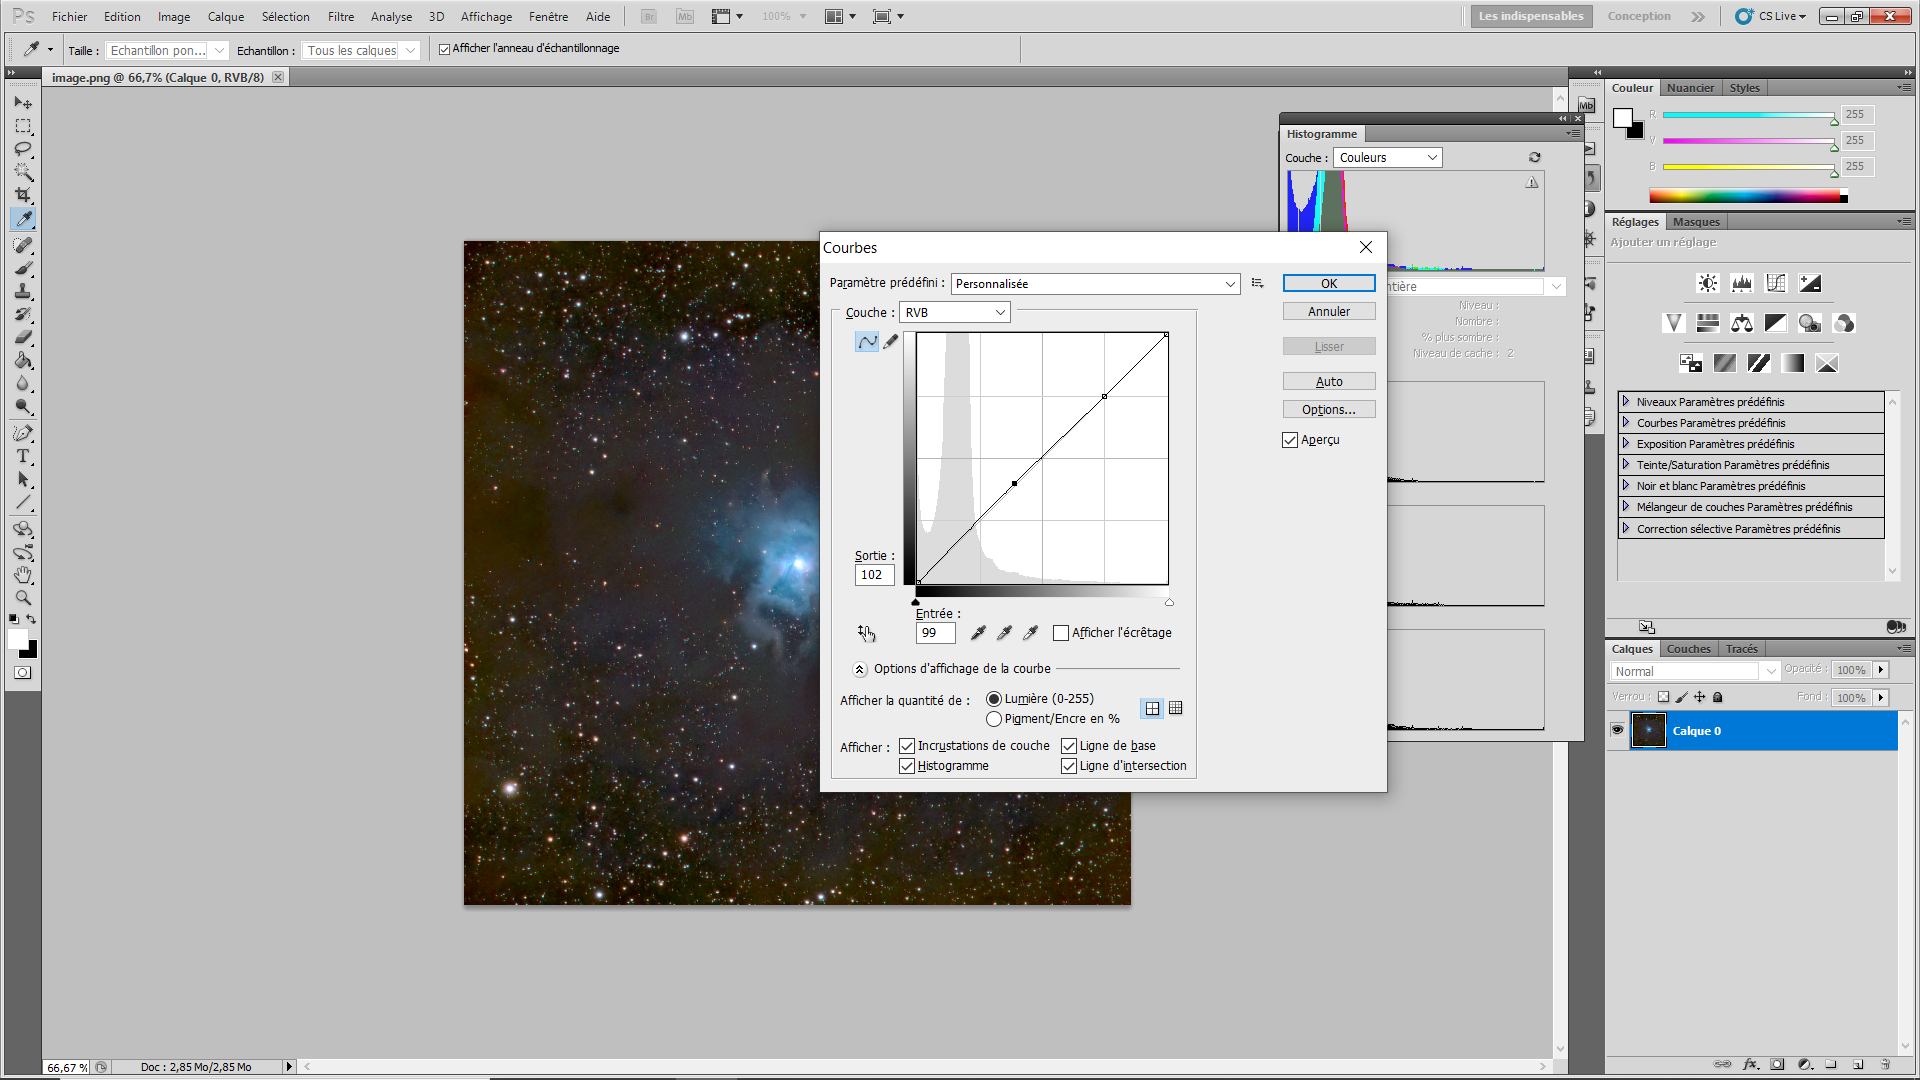Open the Calque menu
This screenshot has height=1080, width=1920.
(226, 16)
